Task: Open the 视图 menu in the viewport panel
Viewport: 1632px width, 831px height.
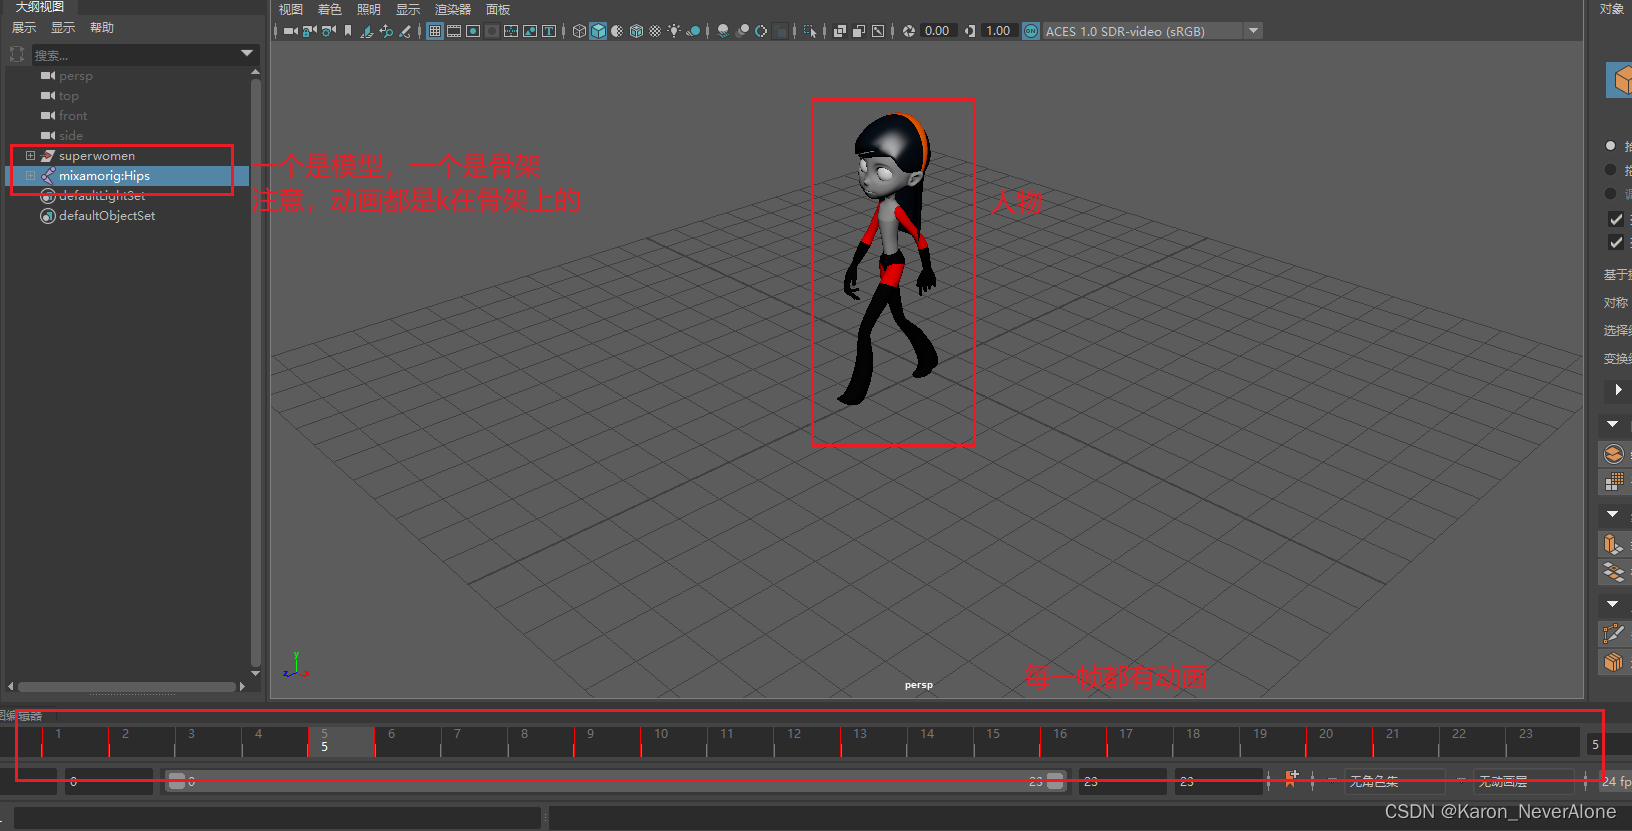Action: 290,9
